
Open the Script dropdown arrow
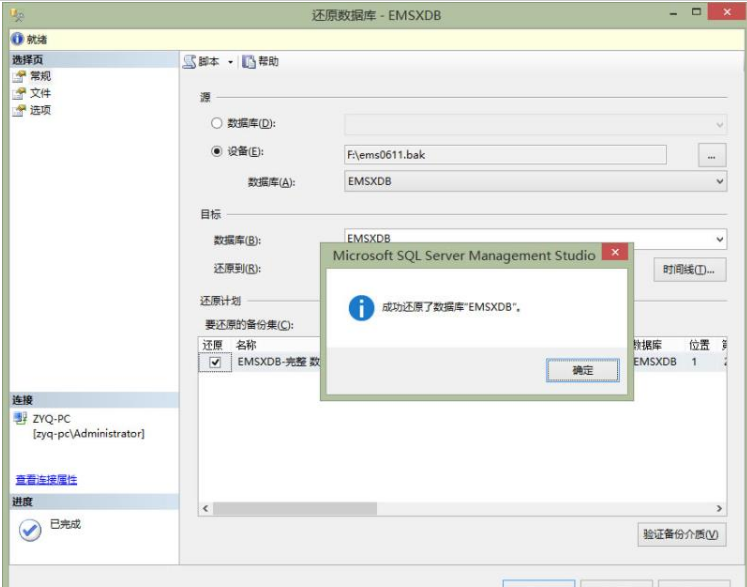231,62
